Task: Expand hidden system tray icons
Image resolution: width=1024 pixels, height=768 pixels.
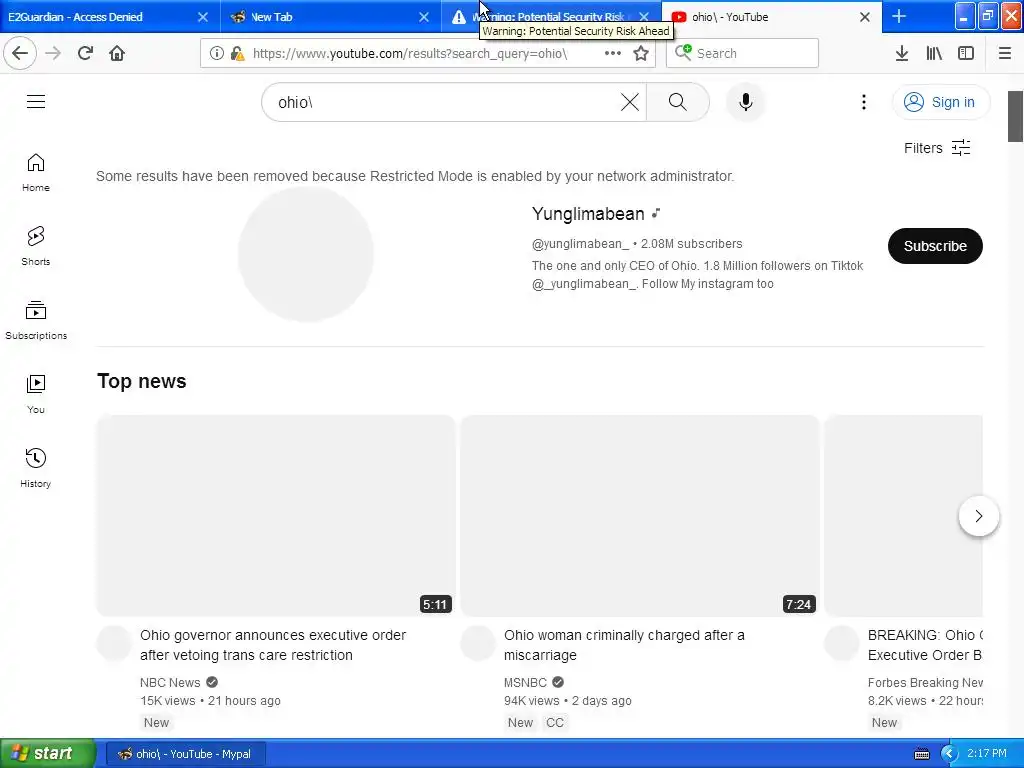Action: point(949,754)
